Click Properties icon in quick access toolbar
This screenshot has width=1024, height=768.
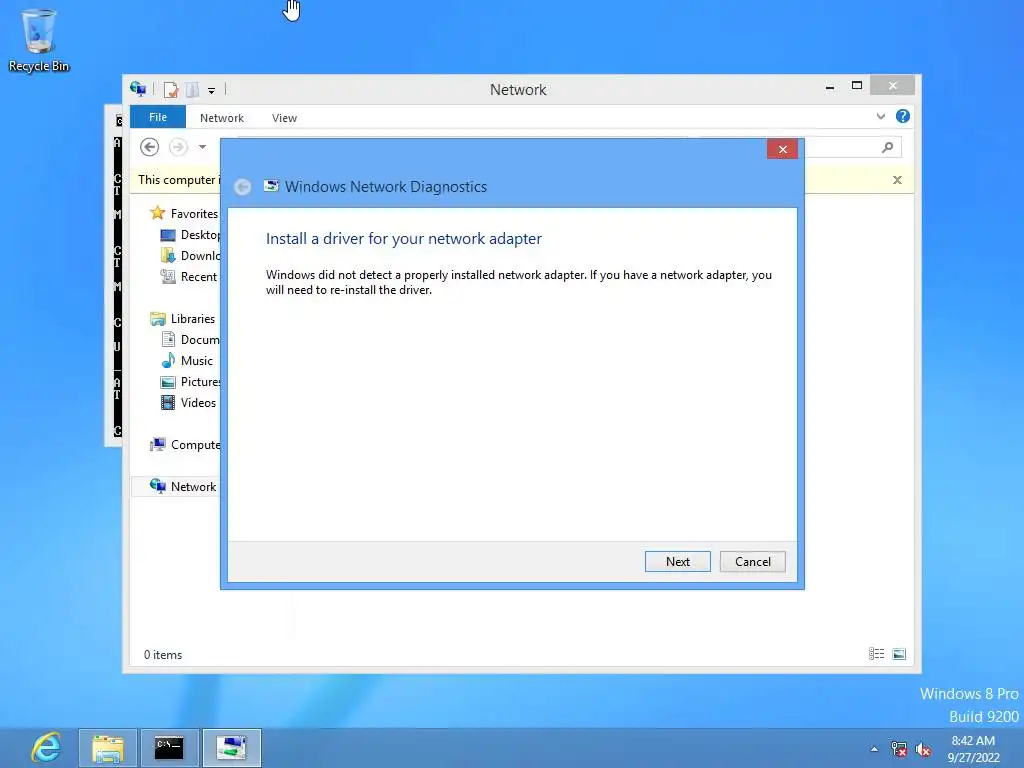171,89
